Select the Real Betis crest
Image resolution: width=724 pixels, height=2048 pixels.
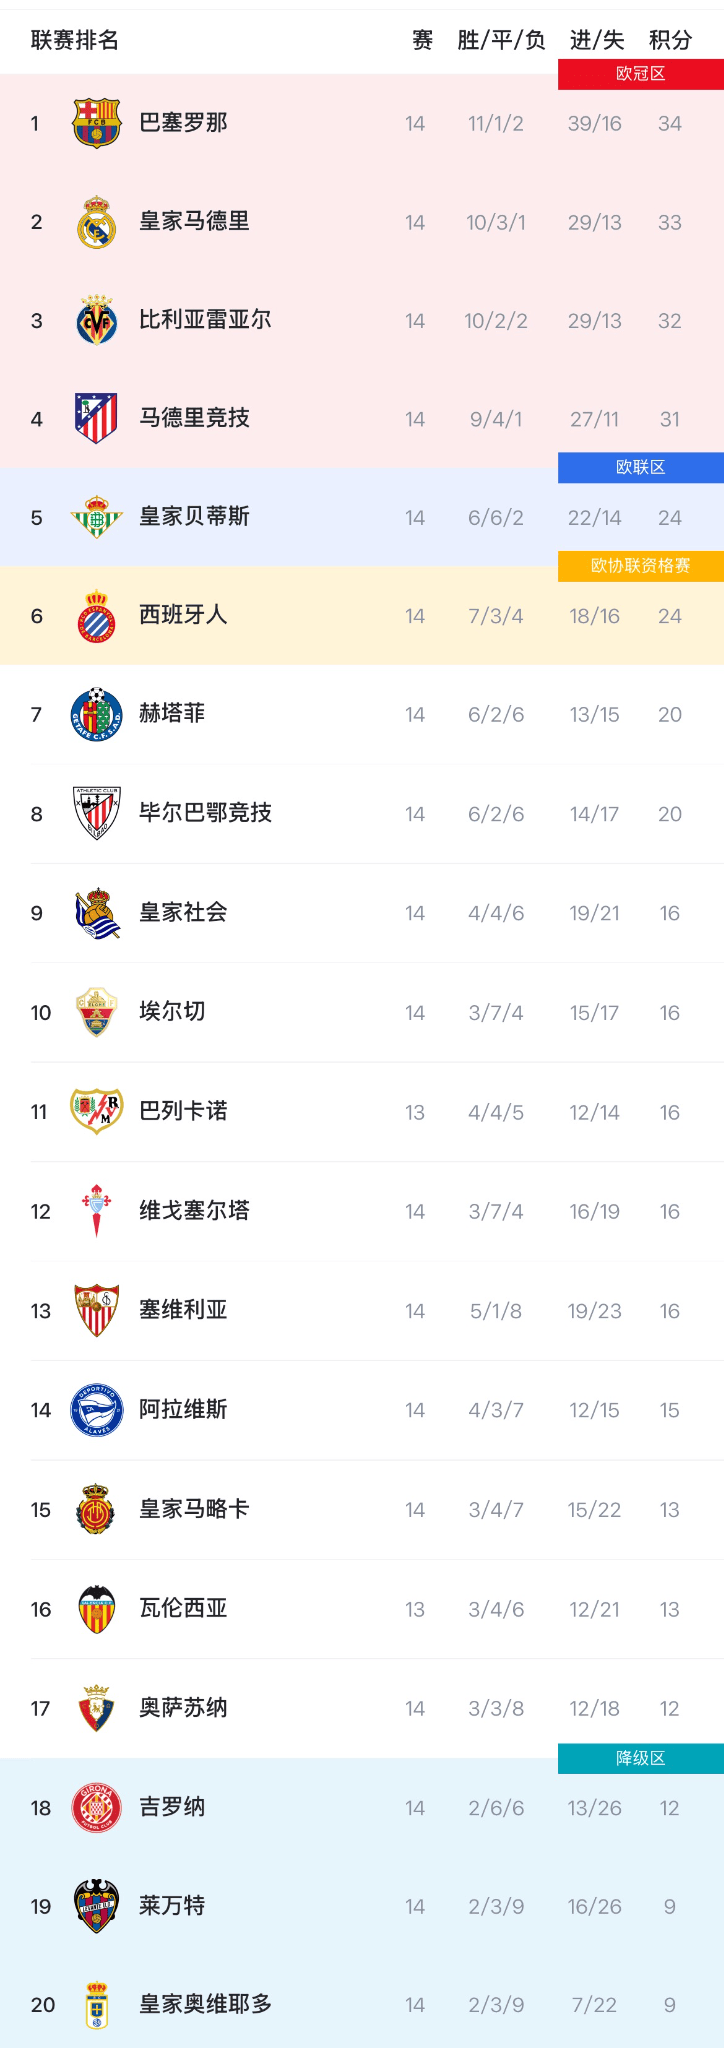[97, 517]
